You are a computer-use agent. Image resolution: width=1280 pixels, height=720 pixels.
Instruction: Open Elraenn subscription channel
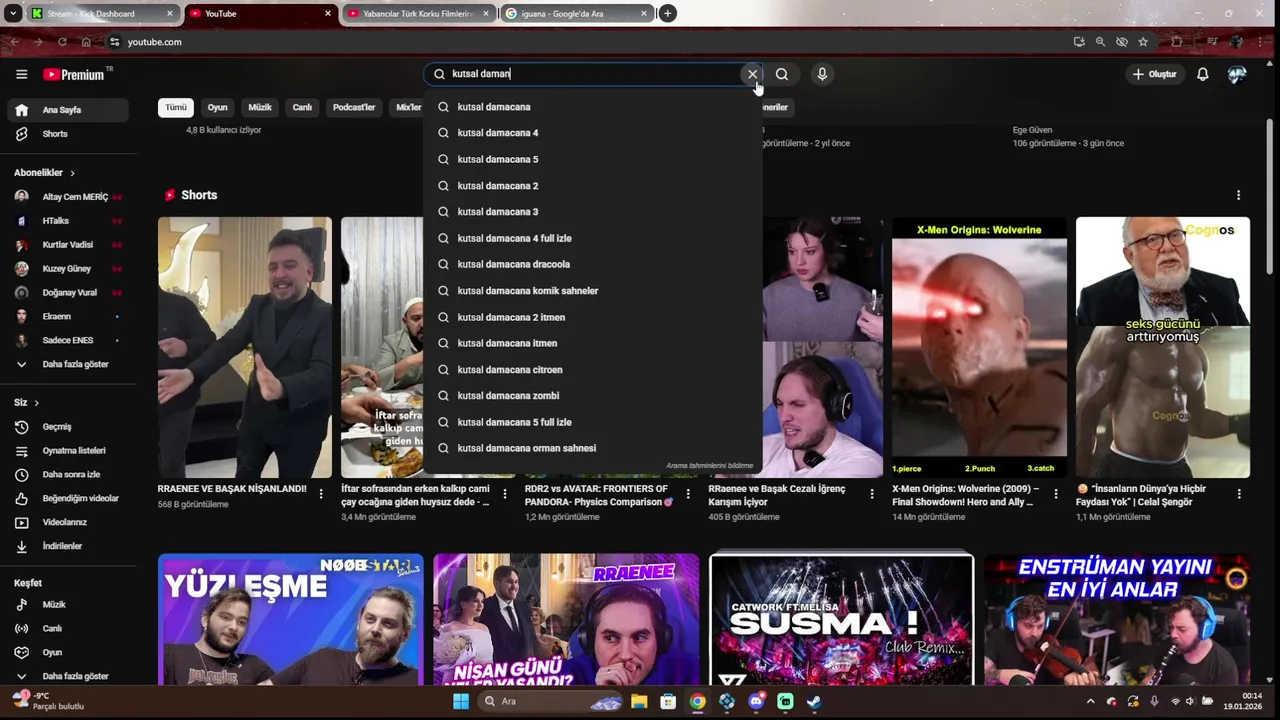(68, 316)
